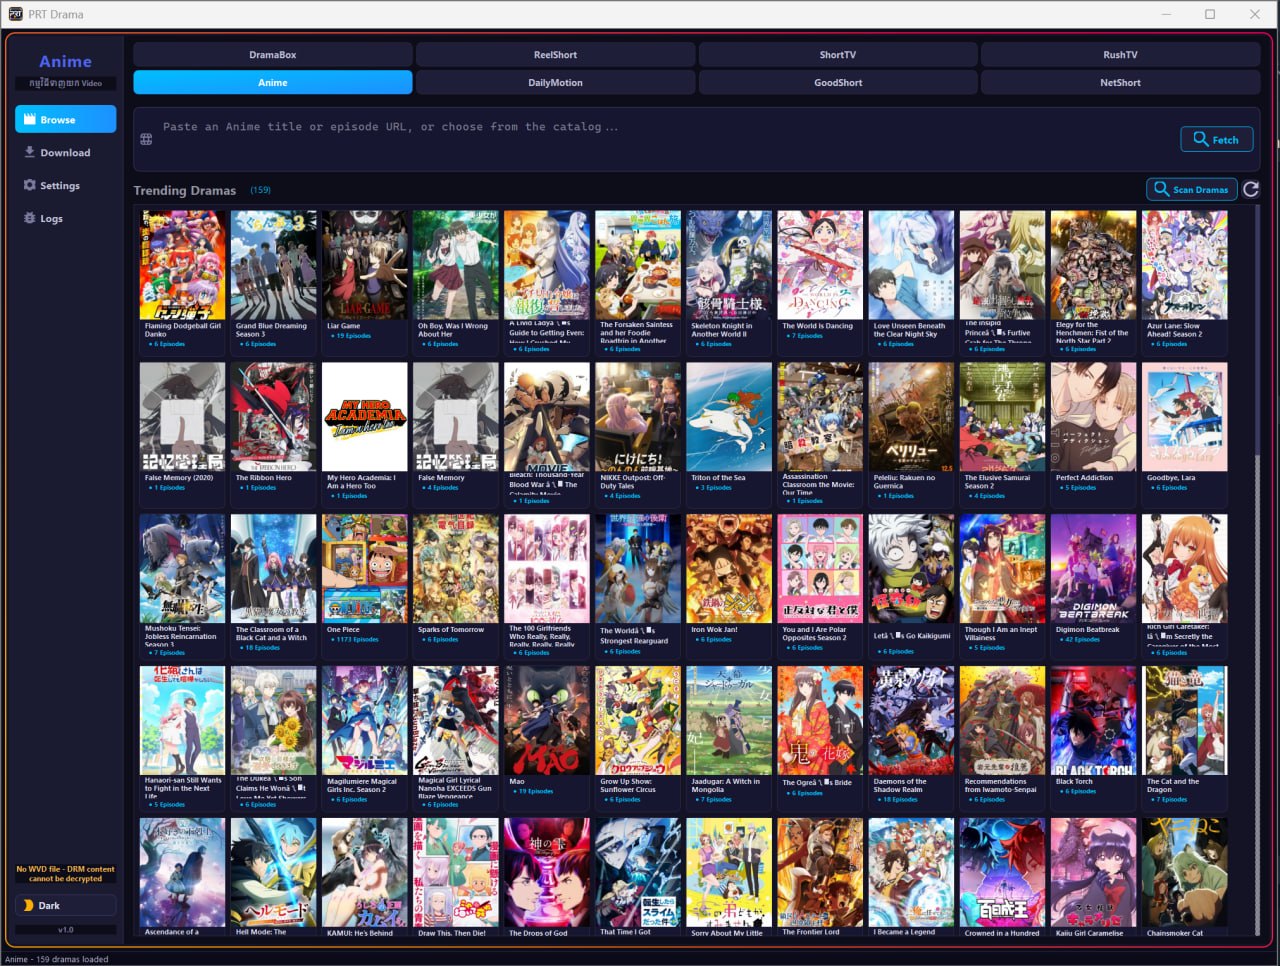
Task: Select the False Memory (2020) poster
Action: click(x=183, y=416)
